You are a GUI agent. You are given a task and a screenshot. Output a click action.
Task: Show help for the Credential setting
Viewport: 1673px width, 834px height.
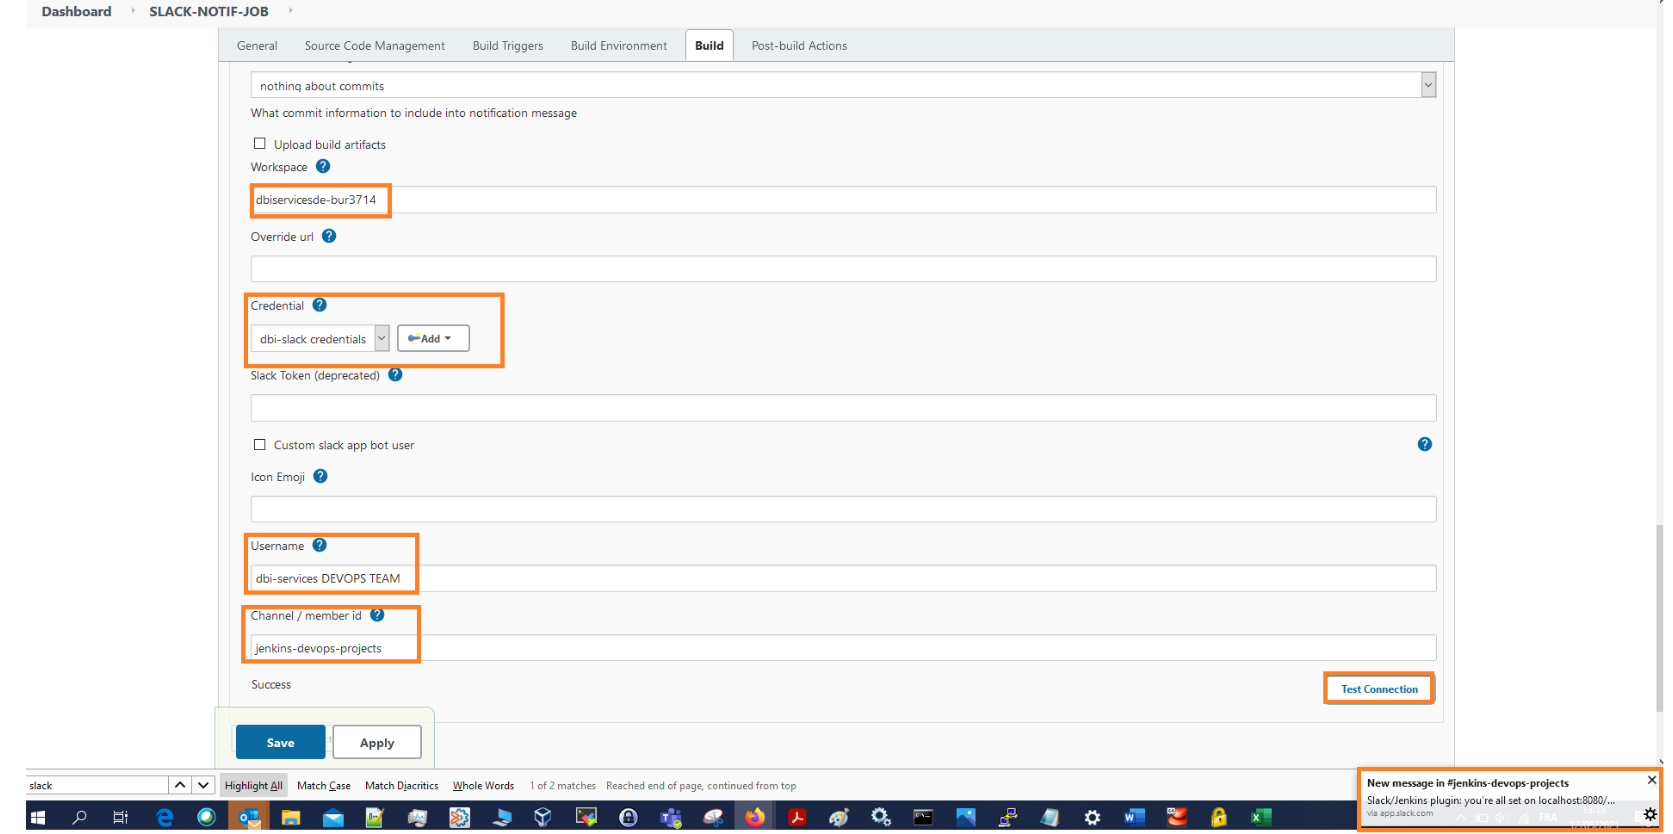point(320,306)
